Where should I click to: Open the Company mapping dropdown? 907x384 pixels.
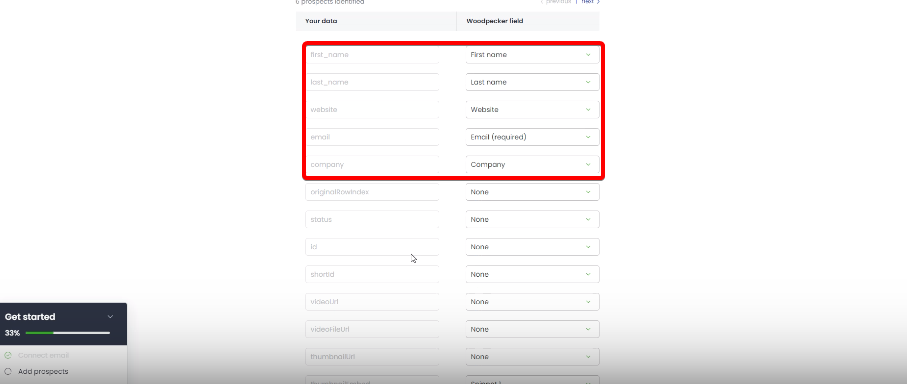click(532, 164)
